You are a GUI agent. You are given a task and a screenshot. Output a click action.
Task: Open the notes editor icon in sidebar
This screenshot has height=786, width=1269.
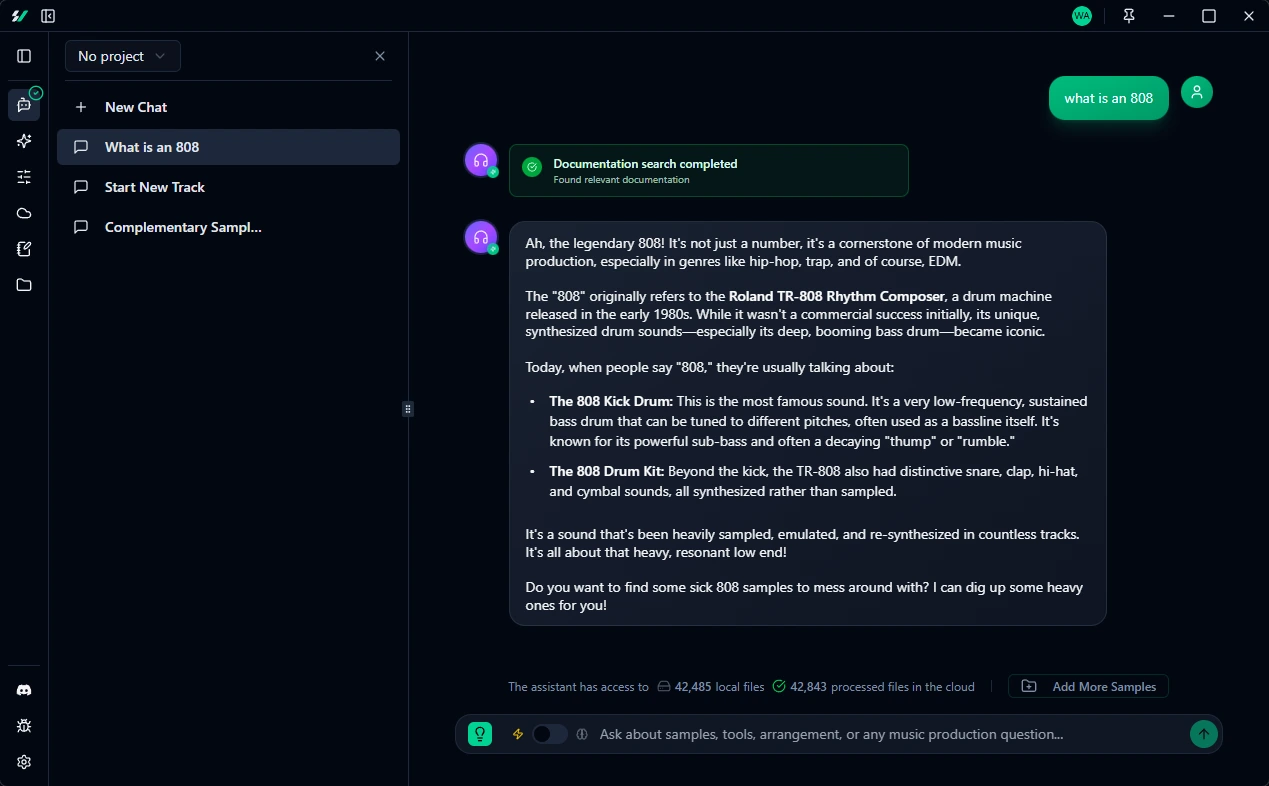(x=24, y=249)
